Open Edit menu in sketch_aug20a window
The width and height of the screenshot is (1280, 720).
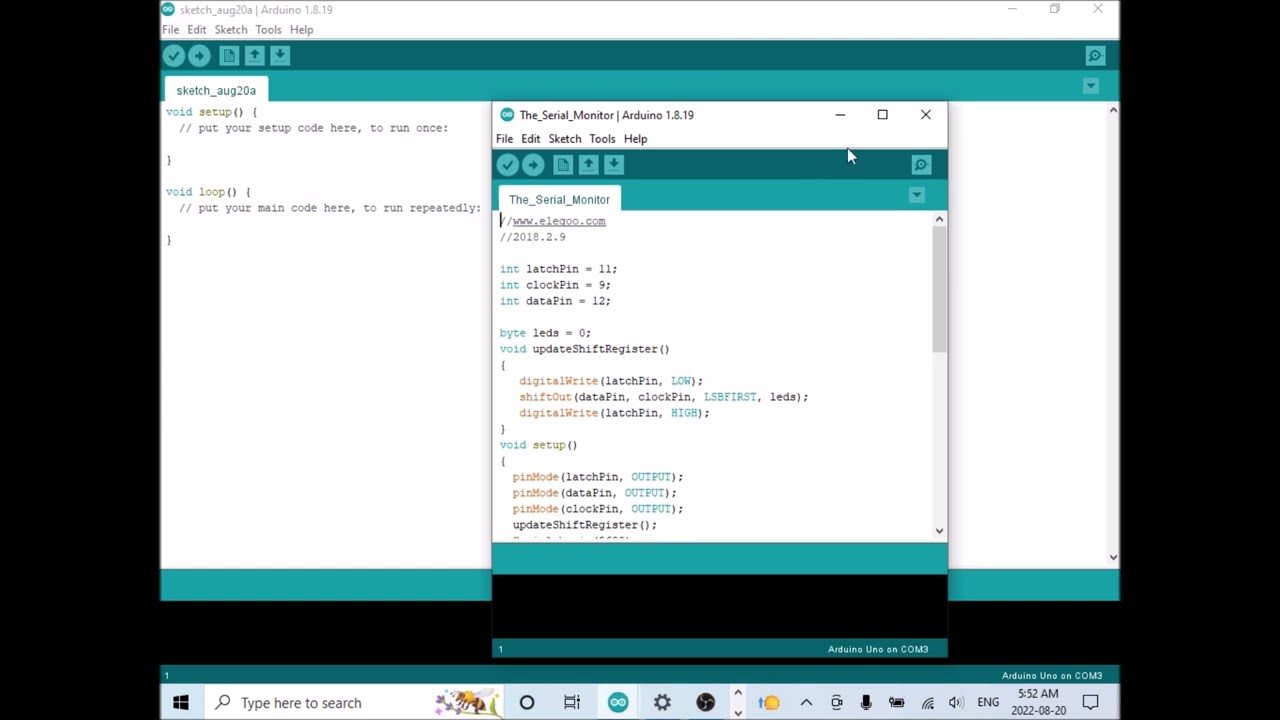[x=196, y=30]
